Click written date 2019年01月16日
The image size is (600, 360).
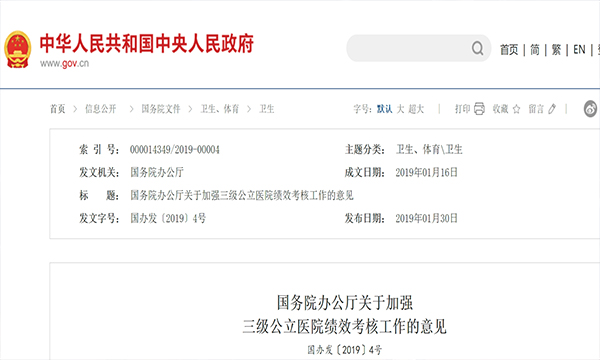[x=427, y=173]
